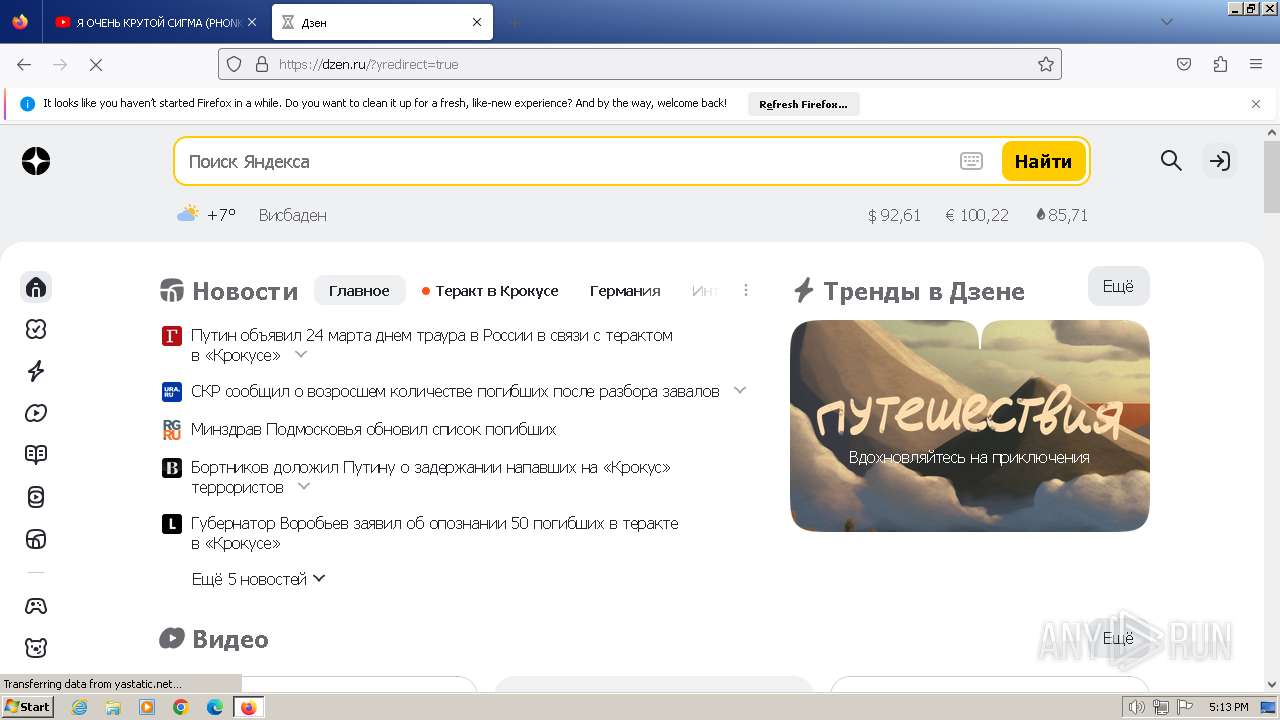Expand the Putin mourning day news item
The width and height of the screenshot is (1280, 720).
click(x=300, y=354)
